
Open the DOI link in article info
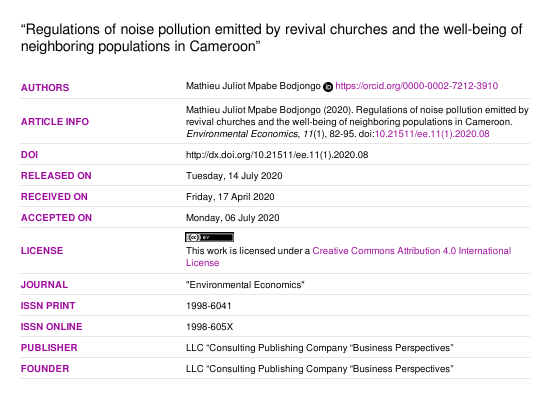[x=432, y=134]
